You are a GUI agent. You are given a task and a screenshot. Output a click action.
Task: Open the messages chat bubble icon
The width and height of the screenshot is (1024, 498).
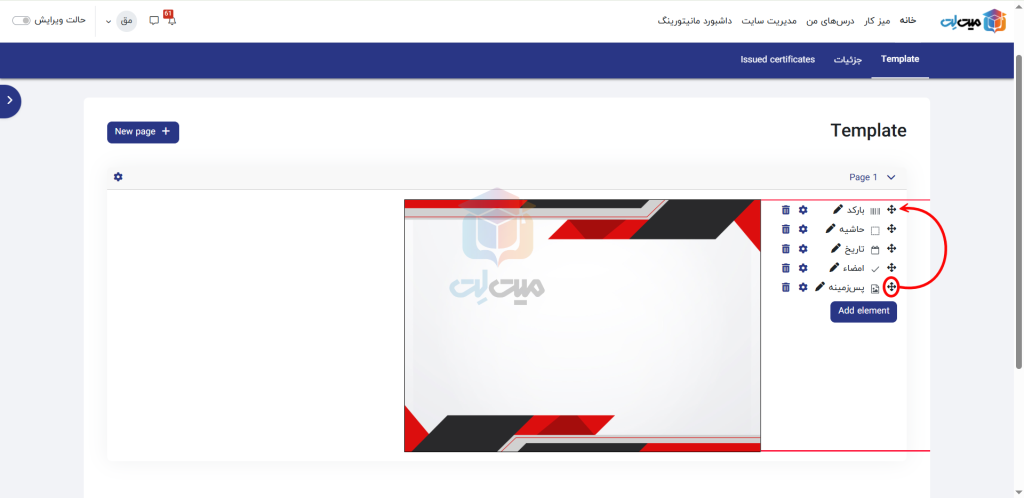pos(154,20)
